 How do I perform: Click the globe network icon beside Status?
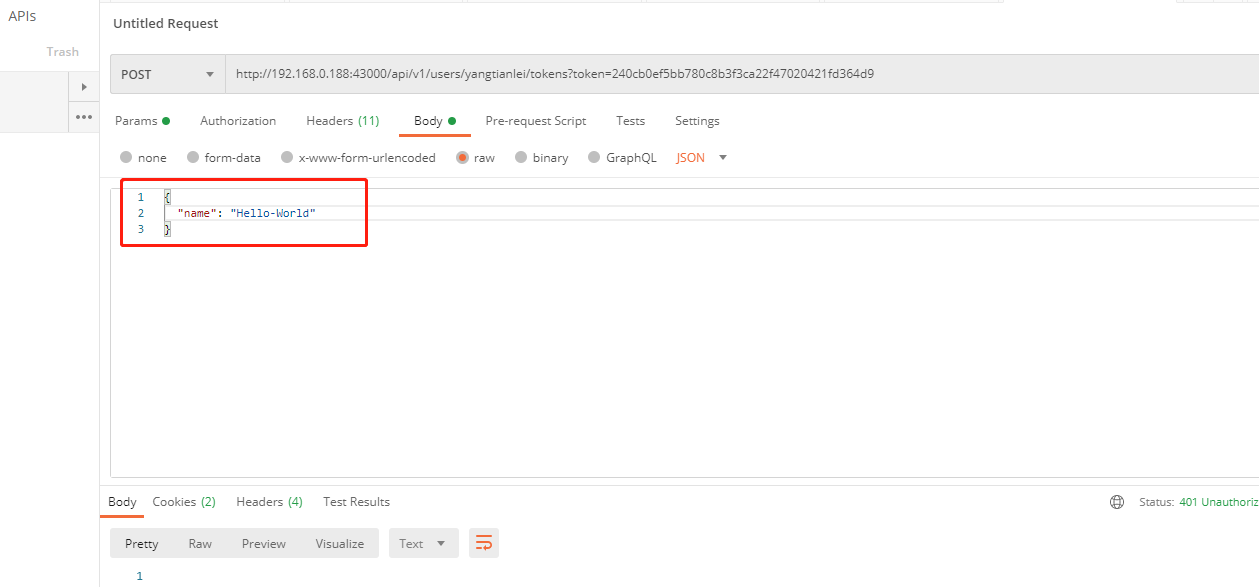click(1117, 502)
